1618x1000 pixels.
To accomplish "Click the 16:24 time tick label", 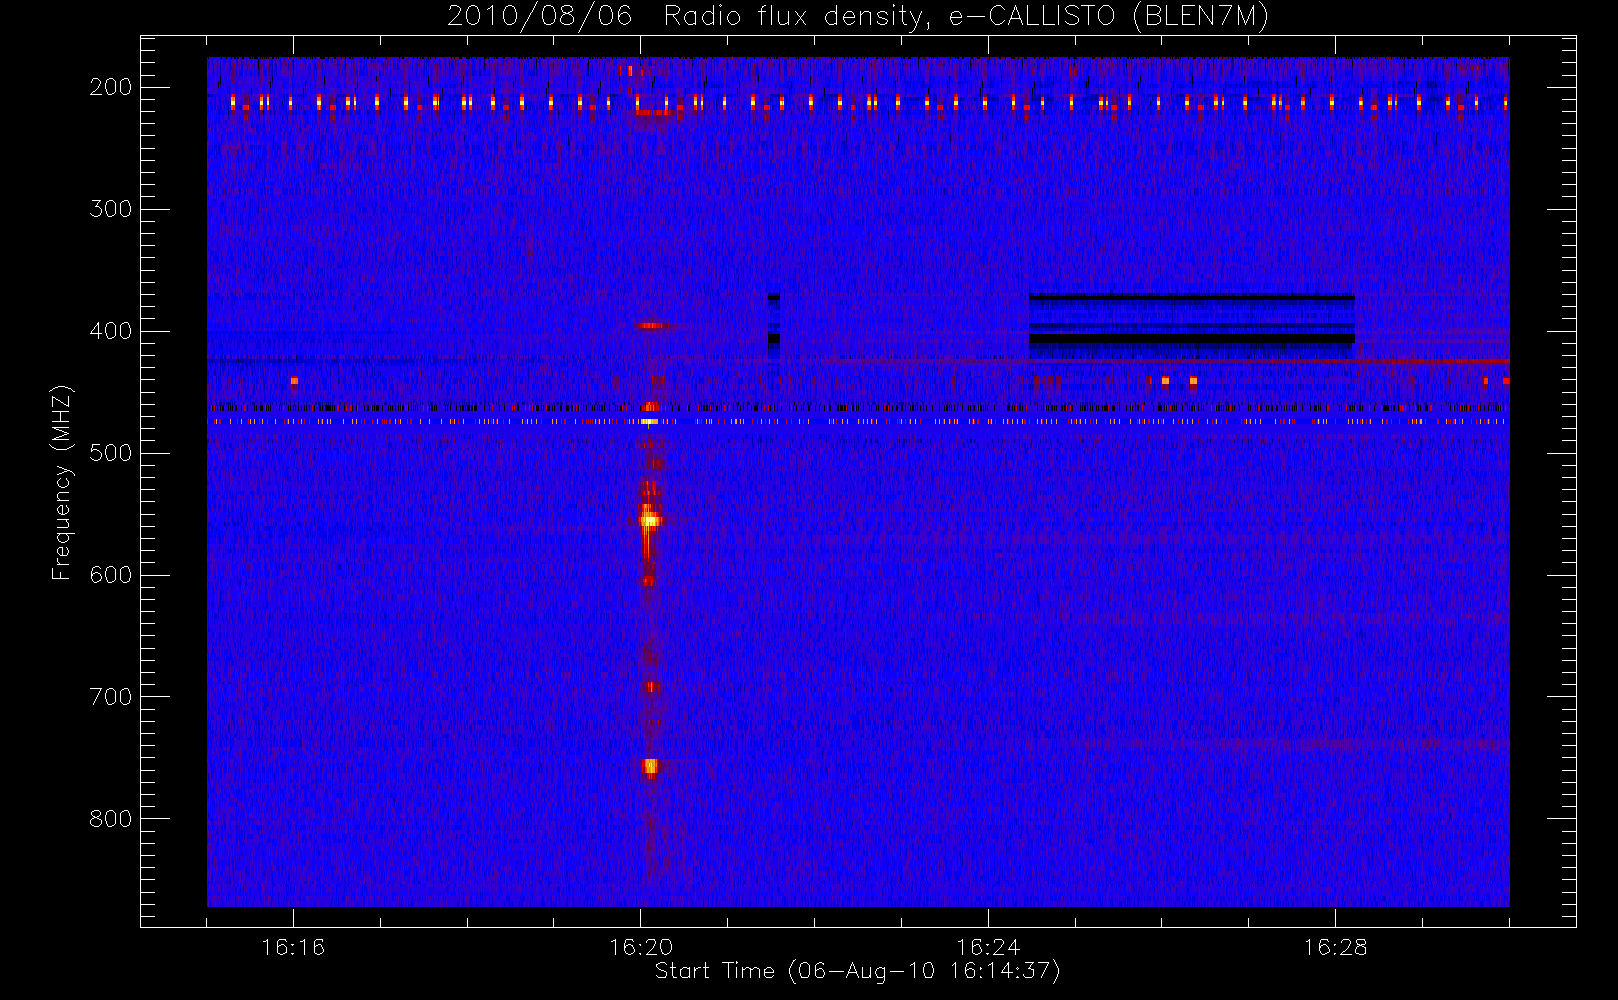I will coord(988,947).
